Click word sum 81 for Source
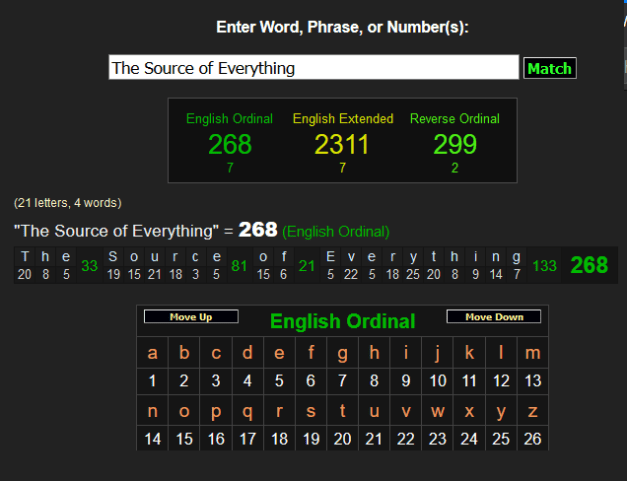This screenshot has height=481, width=627. [239, 266]
